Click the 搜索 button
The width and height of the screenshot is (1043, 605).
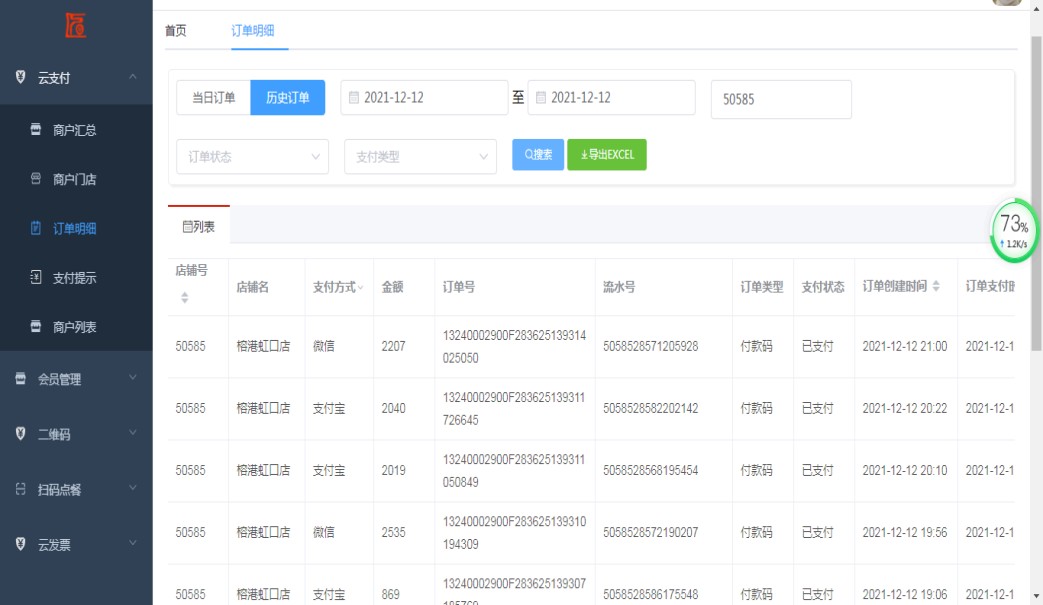coord(538,155)
